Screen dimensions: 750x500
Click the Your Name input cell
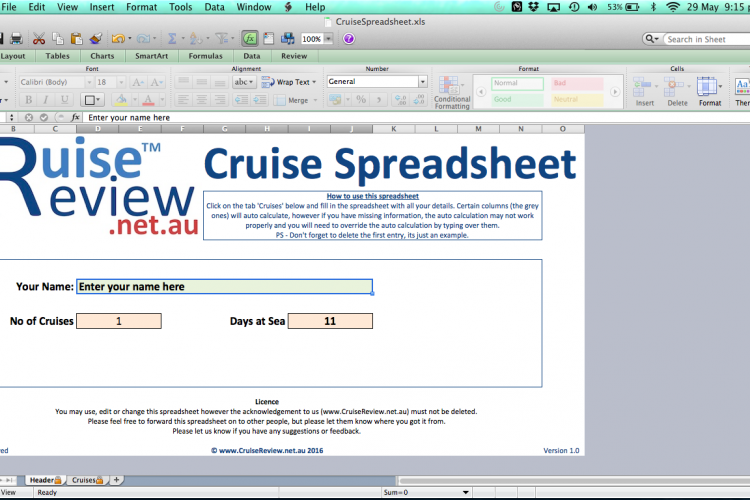pyautogui.click(x=224, y=287)
